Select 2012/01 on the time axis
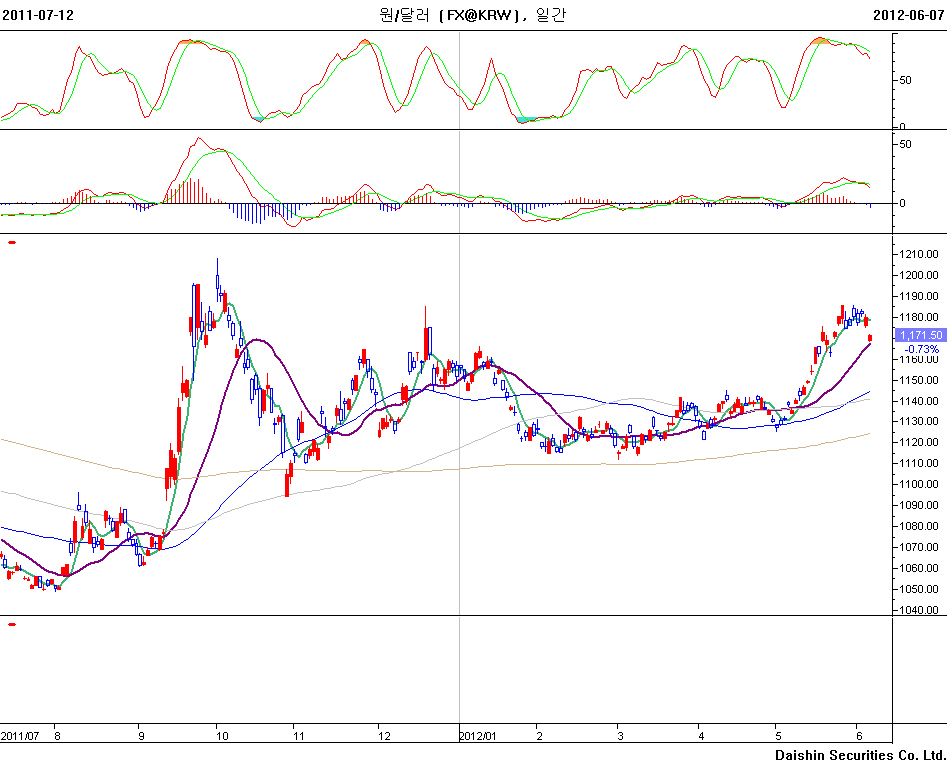The width and height of the screenshot is (947, 767). tap(478, 736)
